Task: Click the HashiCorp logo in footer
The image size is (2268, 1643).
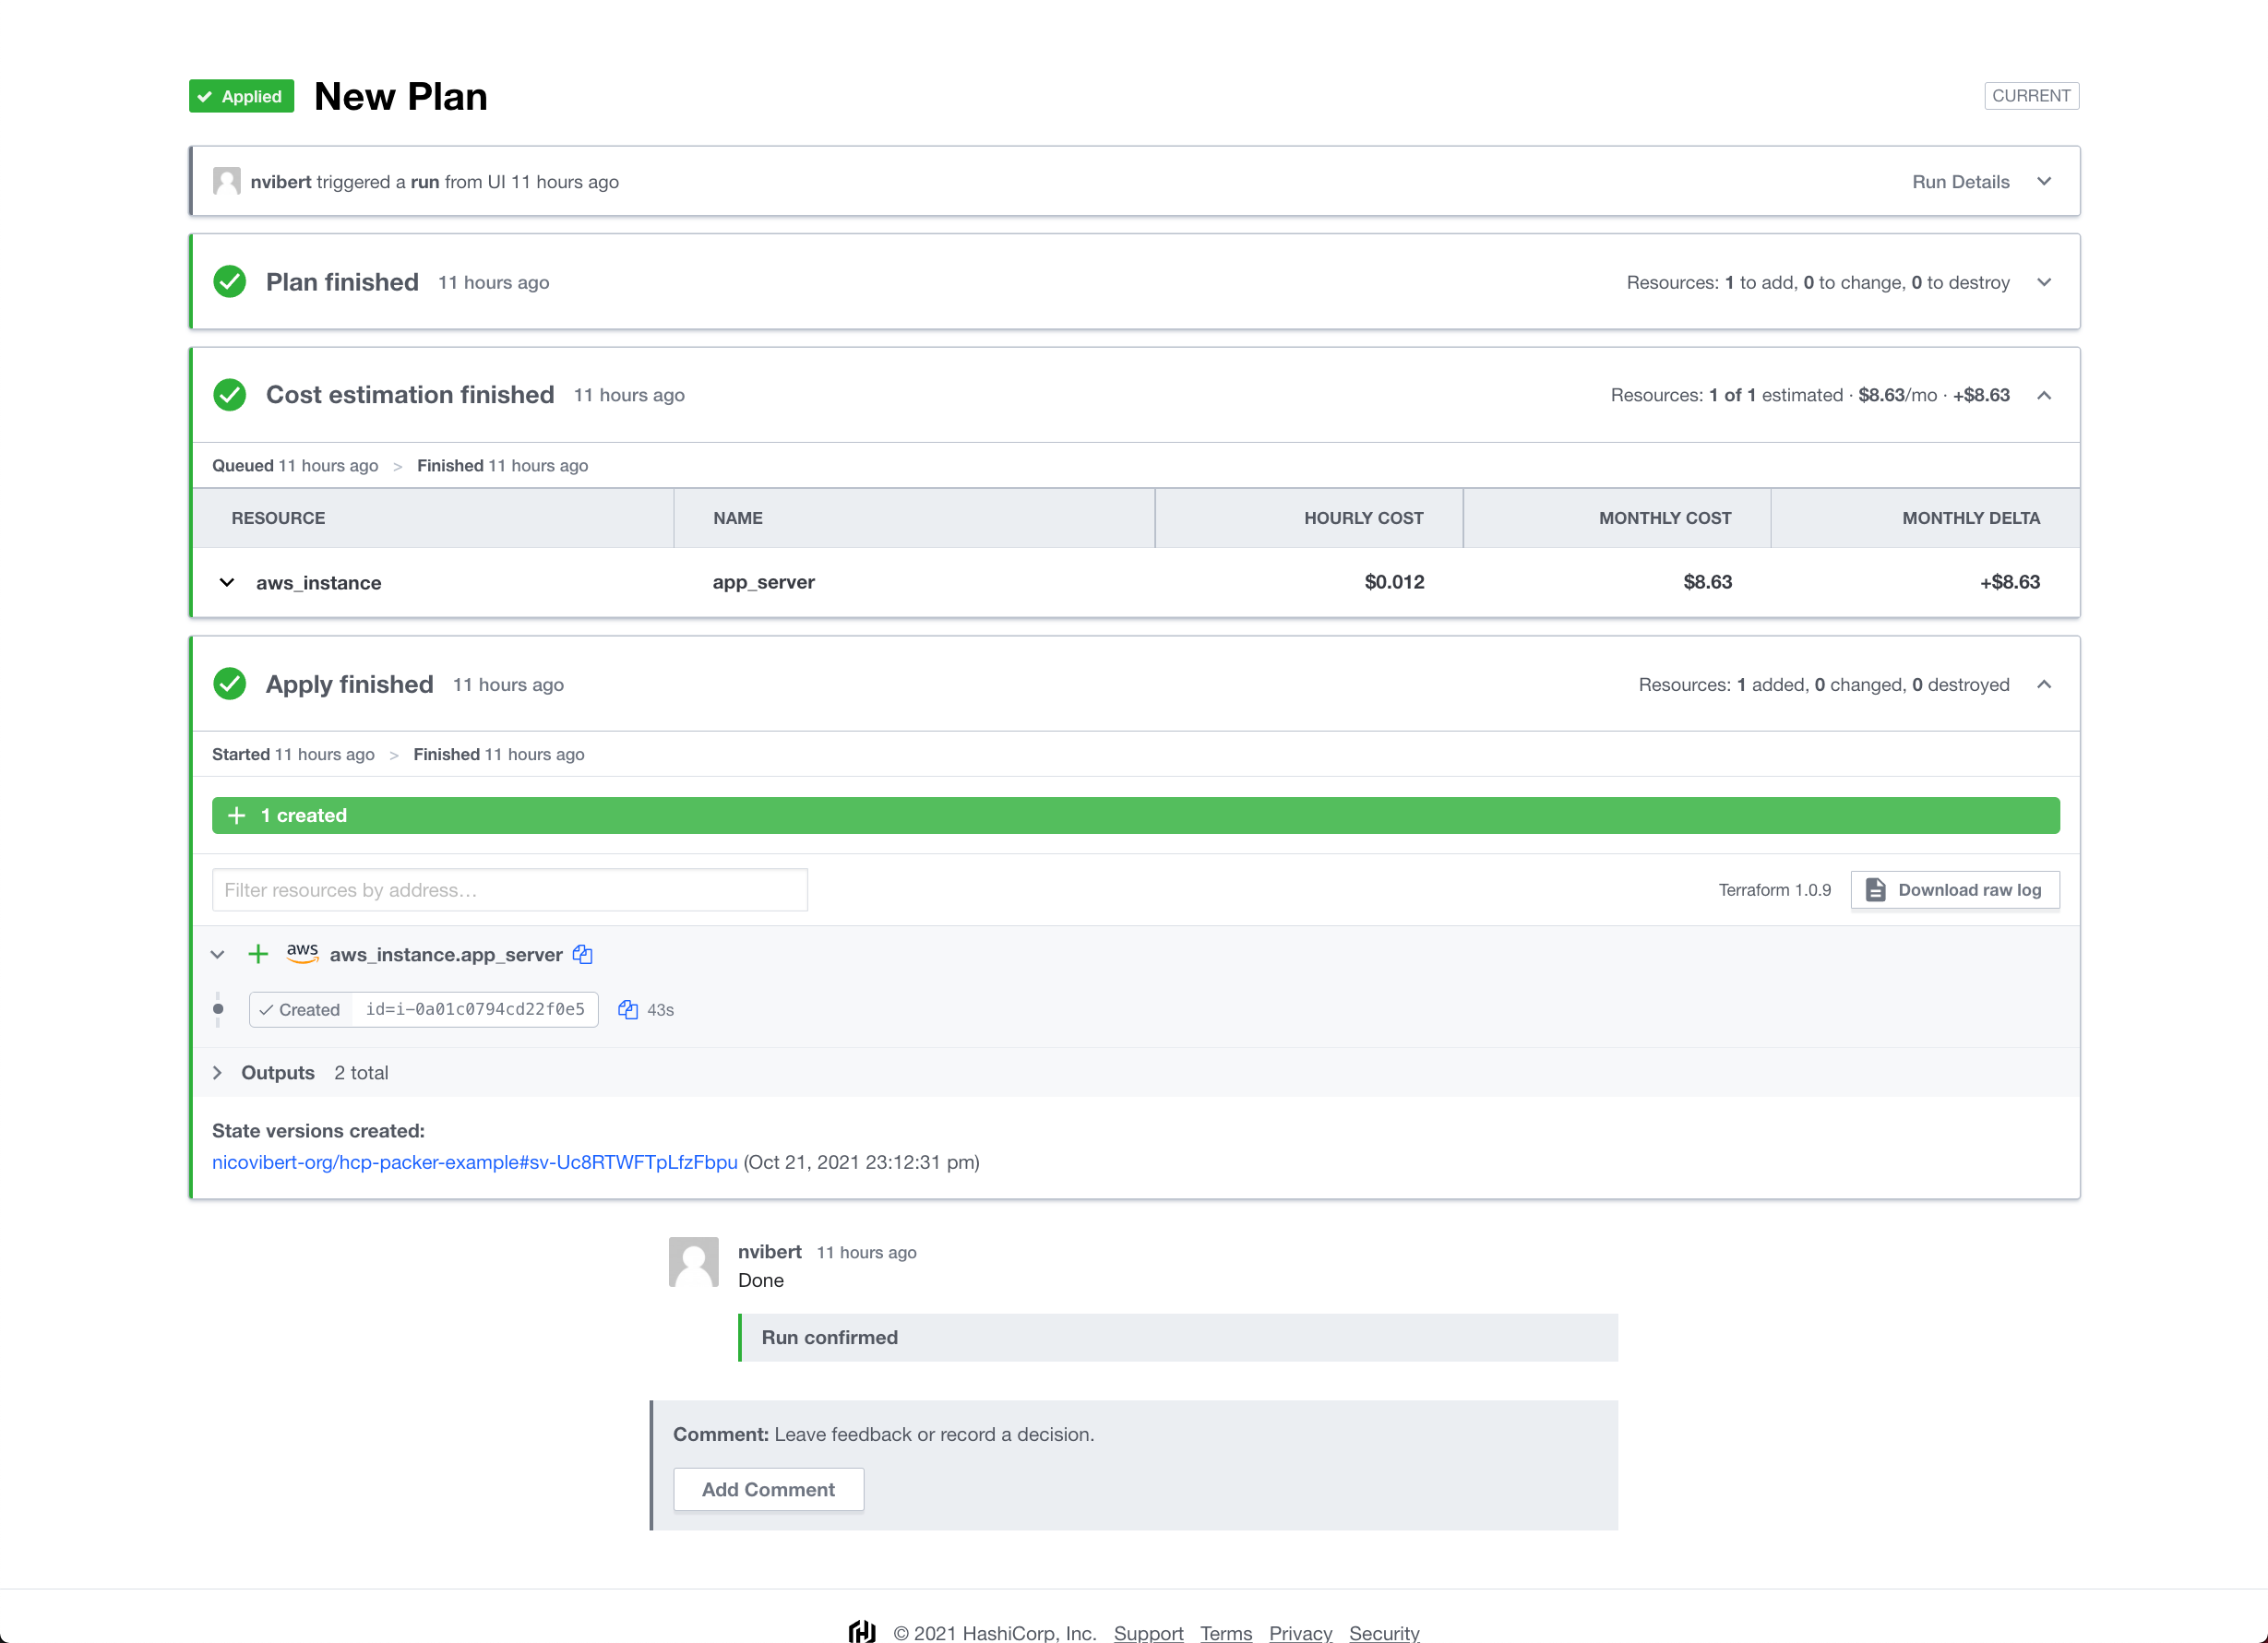Action: coord(862,1631)
